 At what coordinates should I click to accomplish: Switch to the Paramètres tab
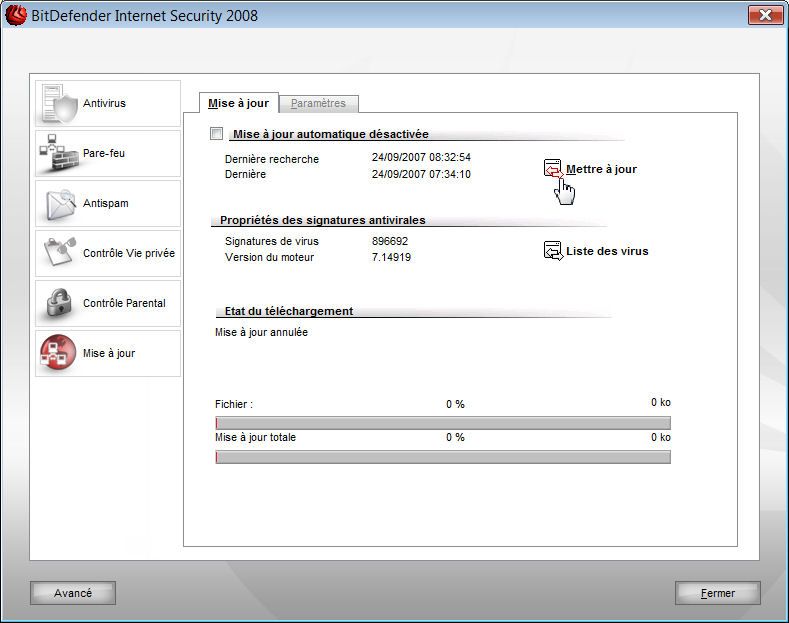(318, 103)
